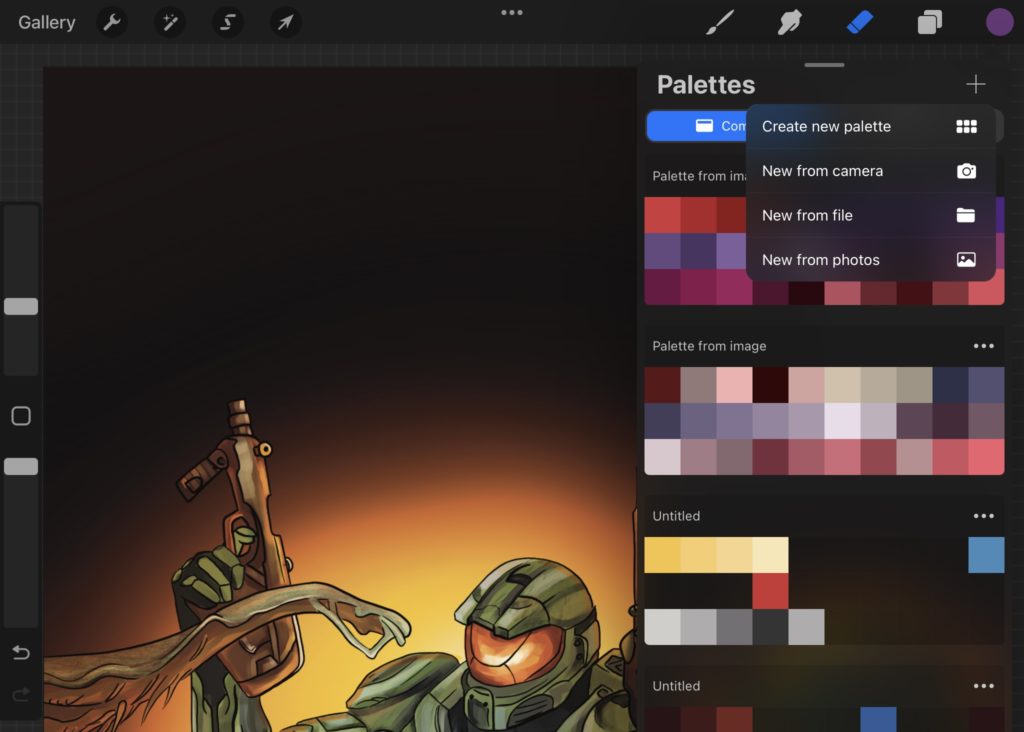Tap the redo arrow in the sidebar
The image size is (1024, 732).
(x=21, y=694)
